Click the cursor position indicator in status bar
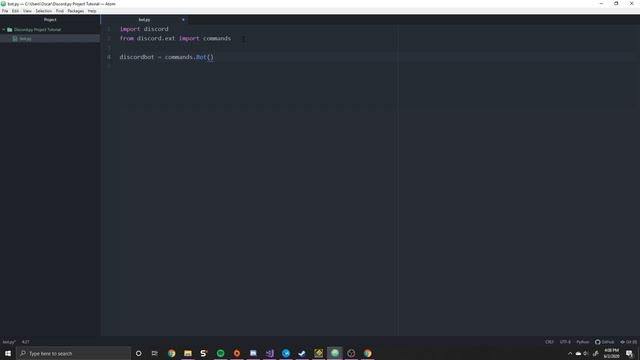This screenshot has height=360, width=640. 25,342
